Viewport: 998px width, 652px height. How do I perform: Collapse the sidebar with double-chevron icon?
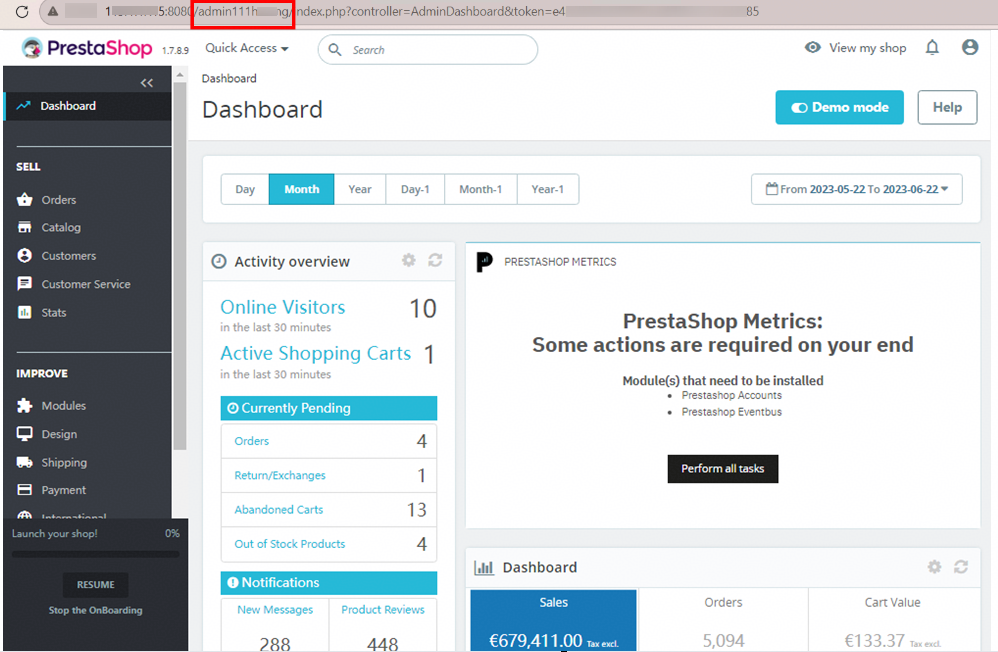147,83
